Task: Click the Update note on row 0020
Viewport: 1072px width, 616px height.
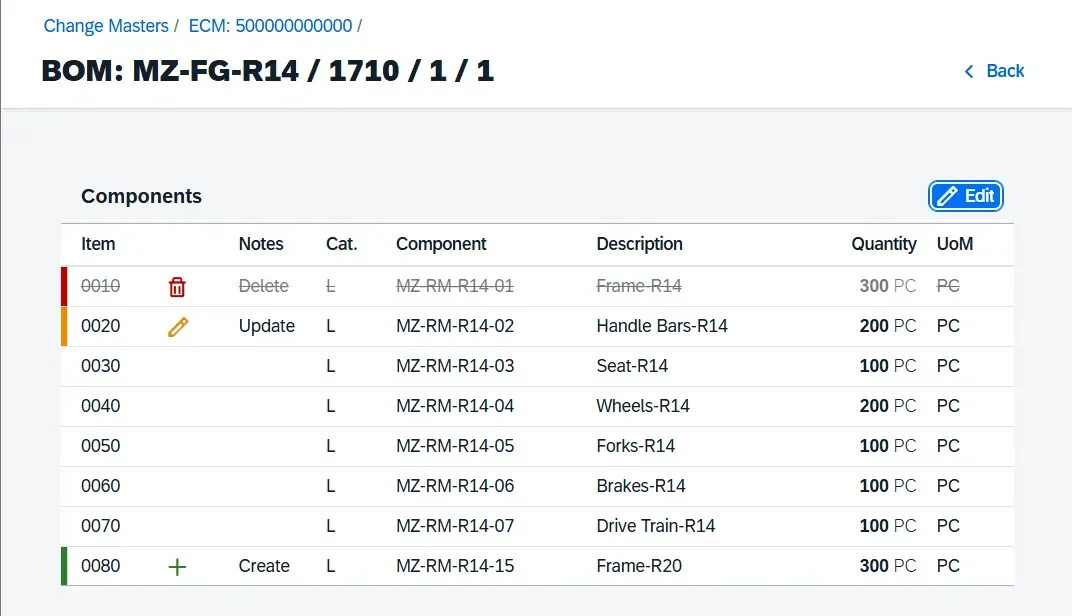Action: tap(265, 326)
